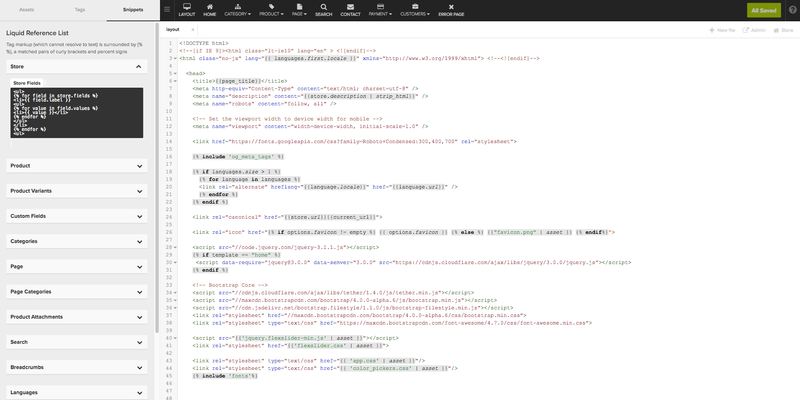Fold the code at line 3
The width and height of the screenshot is (800, 400).
176,59
